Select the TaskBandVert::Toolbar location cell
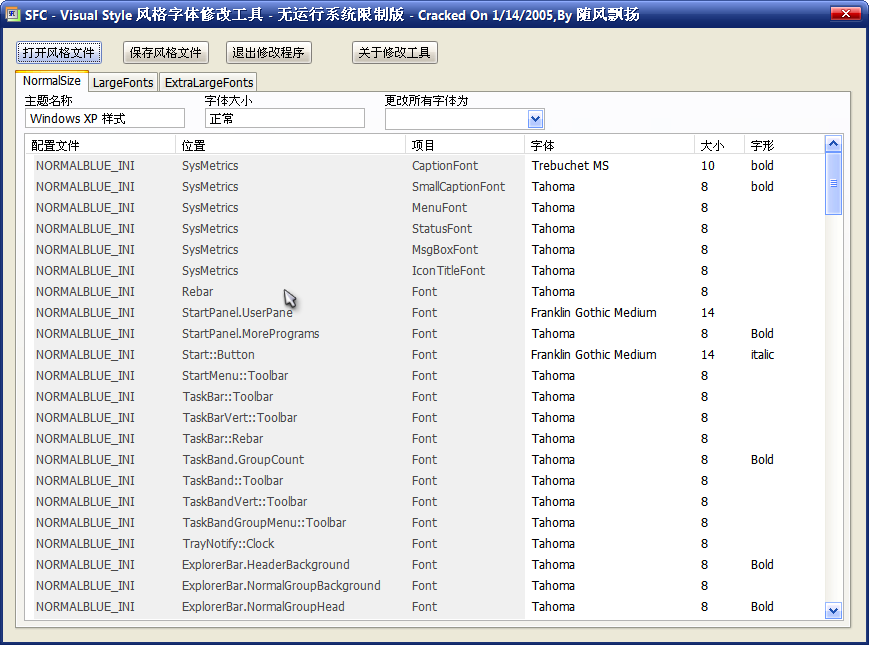869x645 pixels. coord(244,503)
